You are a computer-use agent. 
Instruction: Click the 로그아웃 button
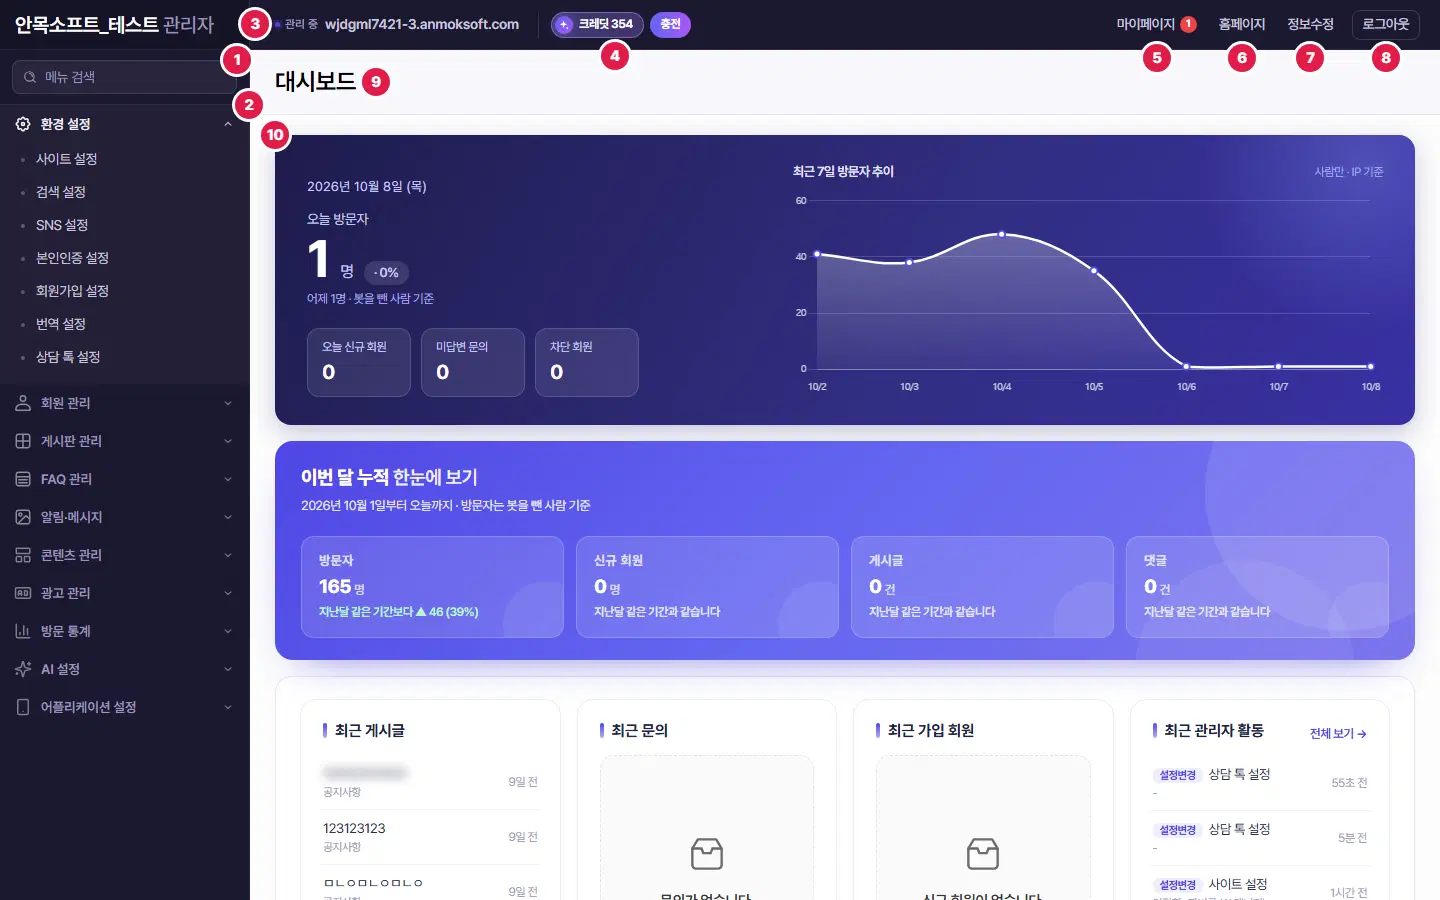[x=1386, y=24]
